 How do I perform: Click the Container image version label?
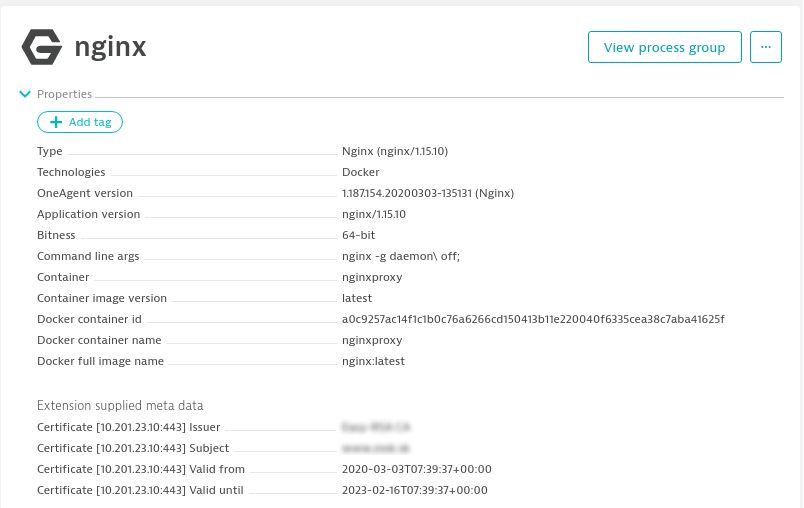tap(102, 298)
